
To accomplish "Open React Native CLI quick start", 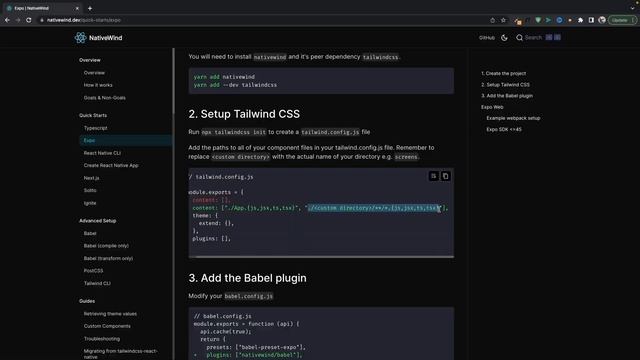I will click(x=102, y=153).
